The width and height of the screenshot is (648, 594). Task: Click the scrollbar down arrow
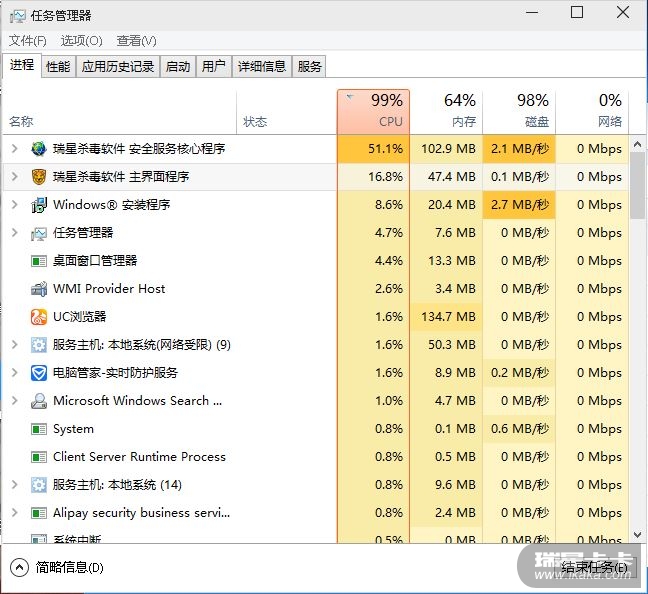[637, 535]
